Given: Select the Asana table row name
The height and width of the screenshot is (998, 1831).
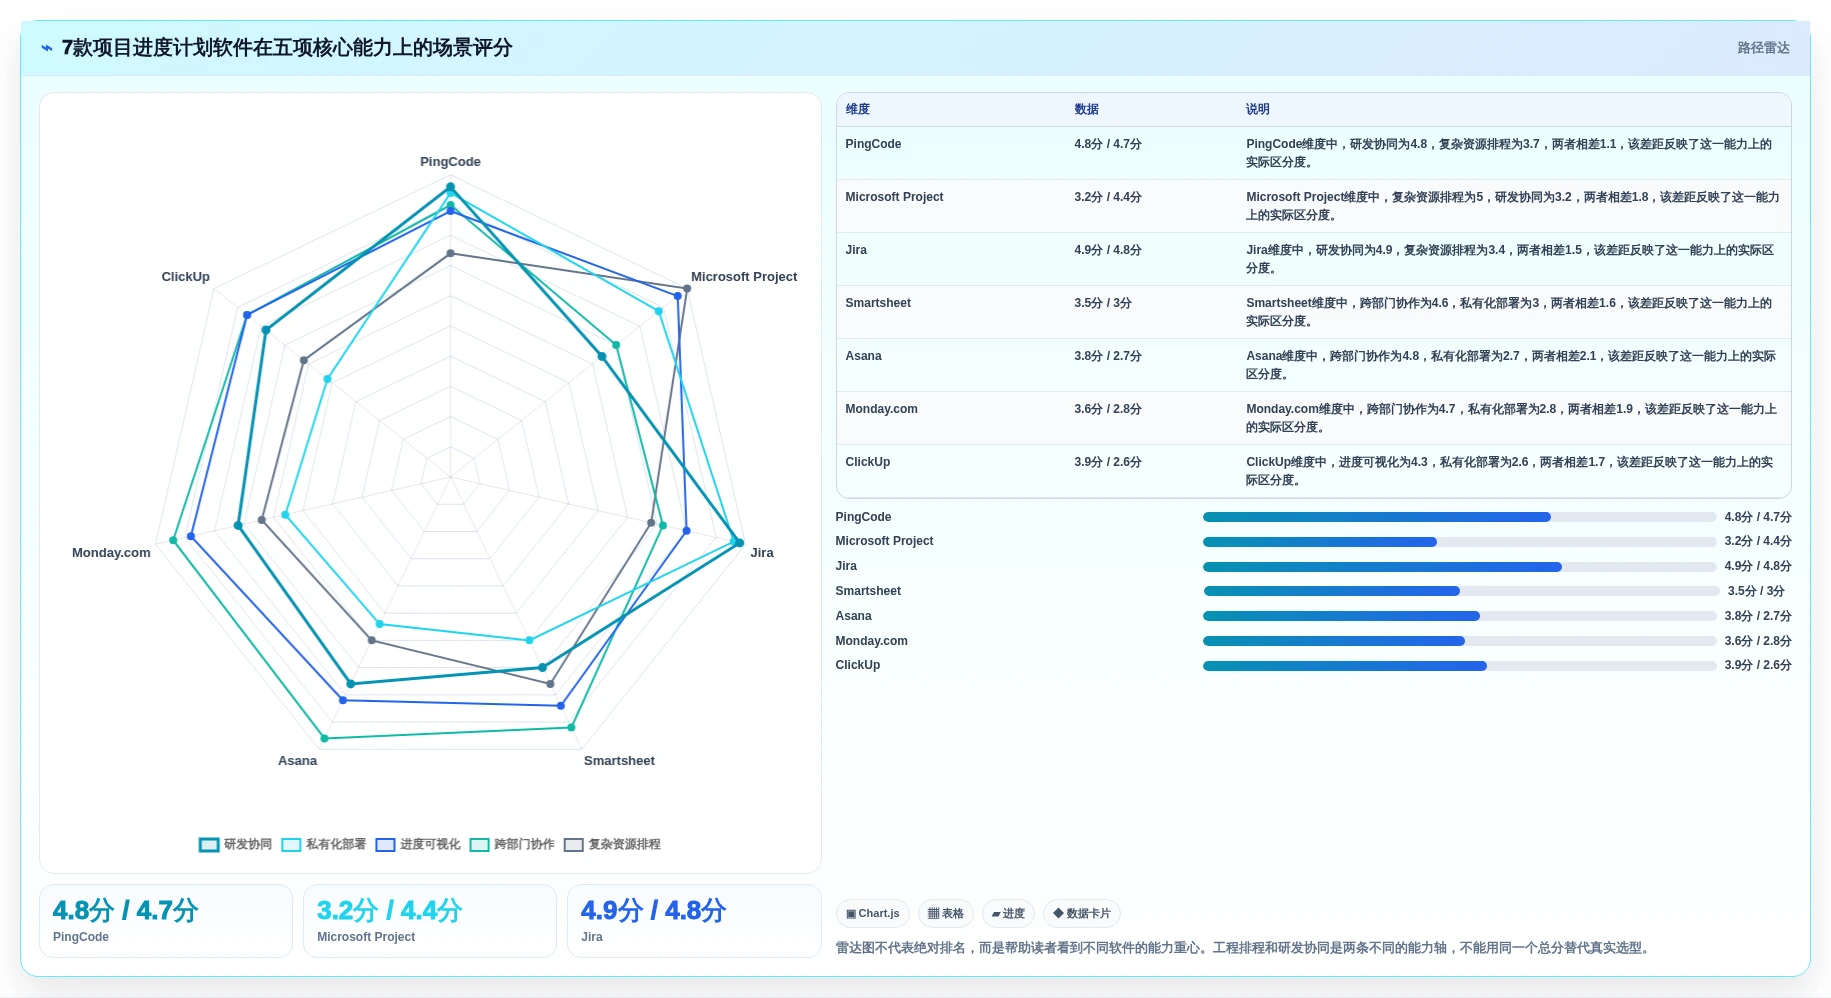Looking at the screenshot, I should click(x=863, y=356).
